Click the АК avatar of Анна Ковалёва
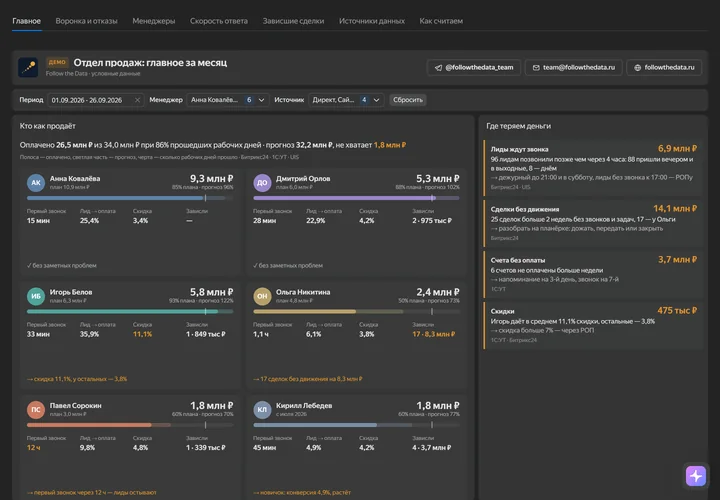This screenshot has width=720, height=500. (x=36, y=183)
